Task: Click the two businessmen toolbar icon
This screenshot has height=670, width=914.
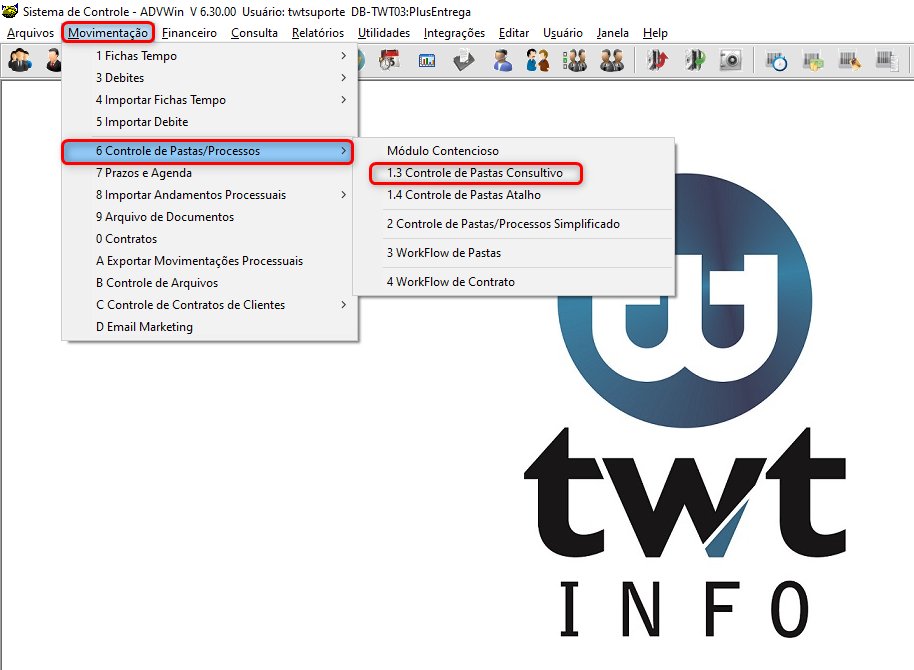Action: (x=611, y=61)
